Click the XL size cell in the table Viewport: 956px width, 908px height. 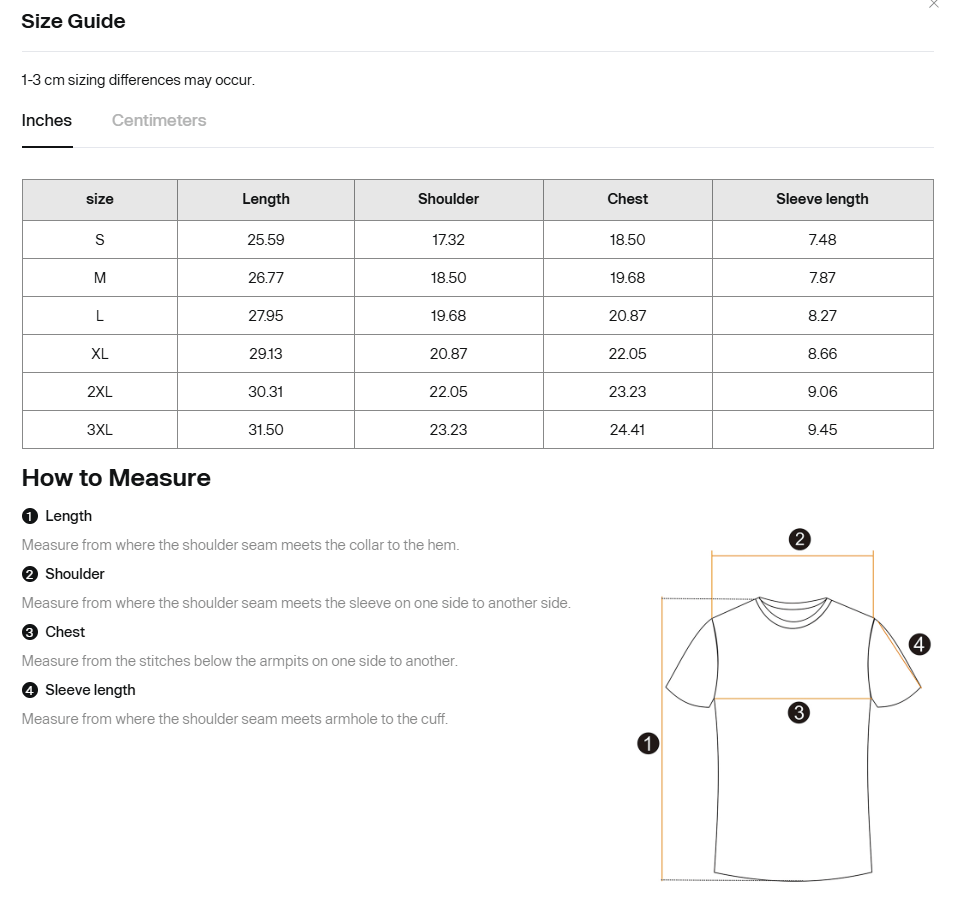[99, 354]
